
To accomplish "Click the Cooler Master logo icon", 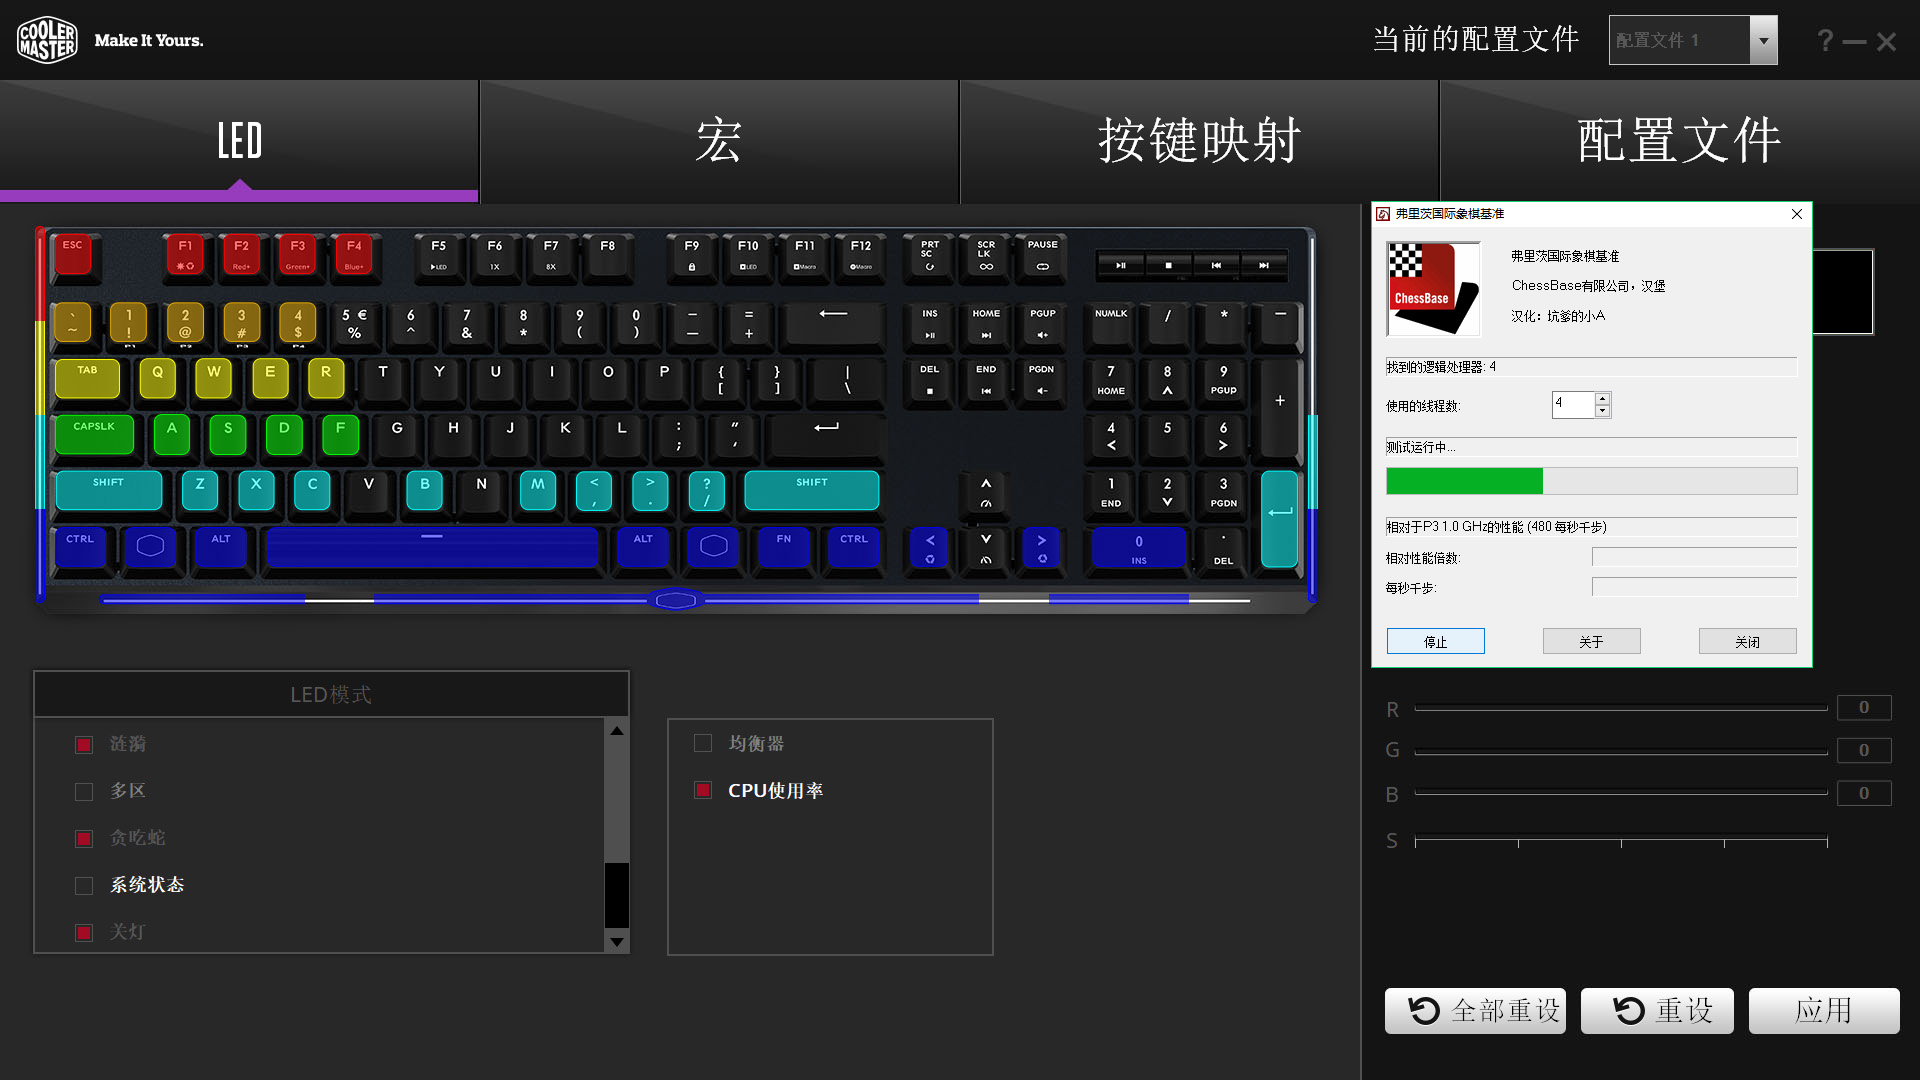I will click(47, 40).
